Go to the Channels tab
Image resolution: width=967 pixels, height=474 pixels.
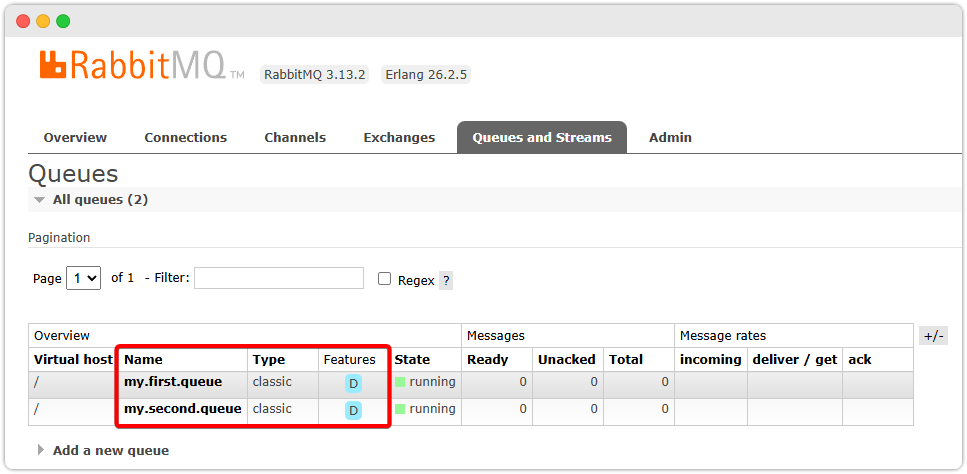pos(295,137)
